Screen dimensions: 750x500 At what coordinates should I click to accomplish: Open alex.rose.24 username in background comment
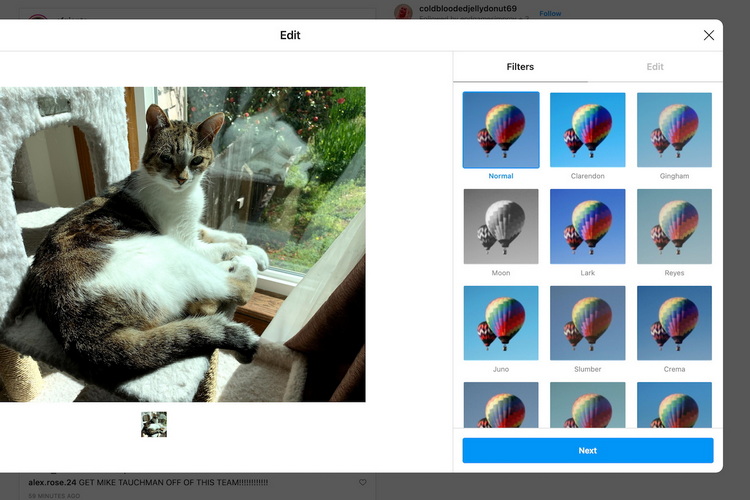click(x=52, y=482)
